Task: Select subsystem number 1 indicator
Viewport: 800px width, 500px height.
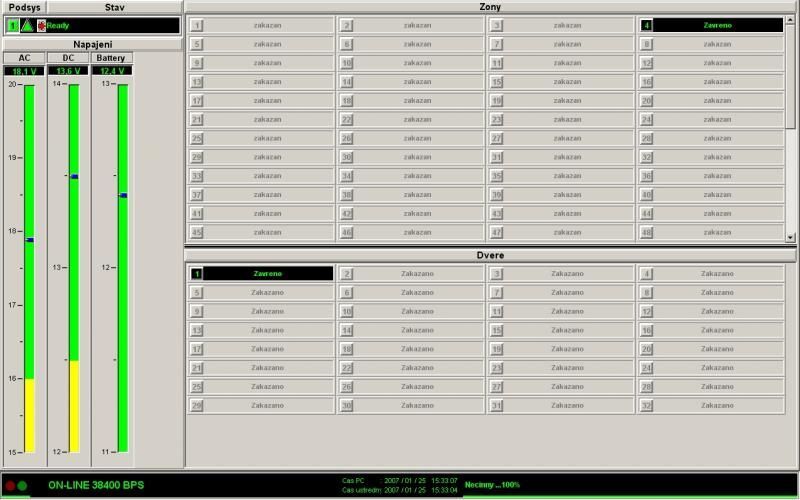Action: tap(12, 26)
